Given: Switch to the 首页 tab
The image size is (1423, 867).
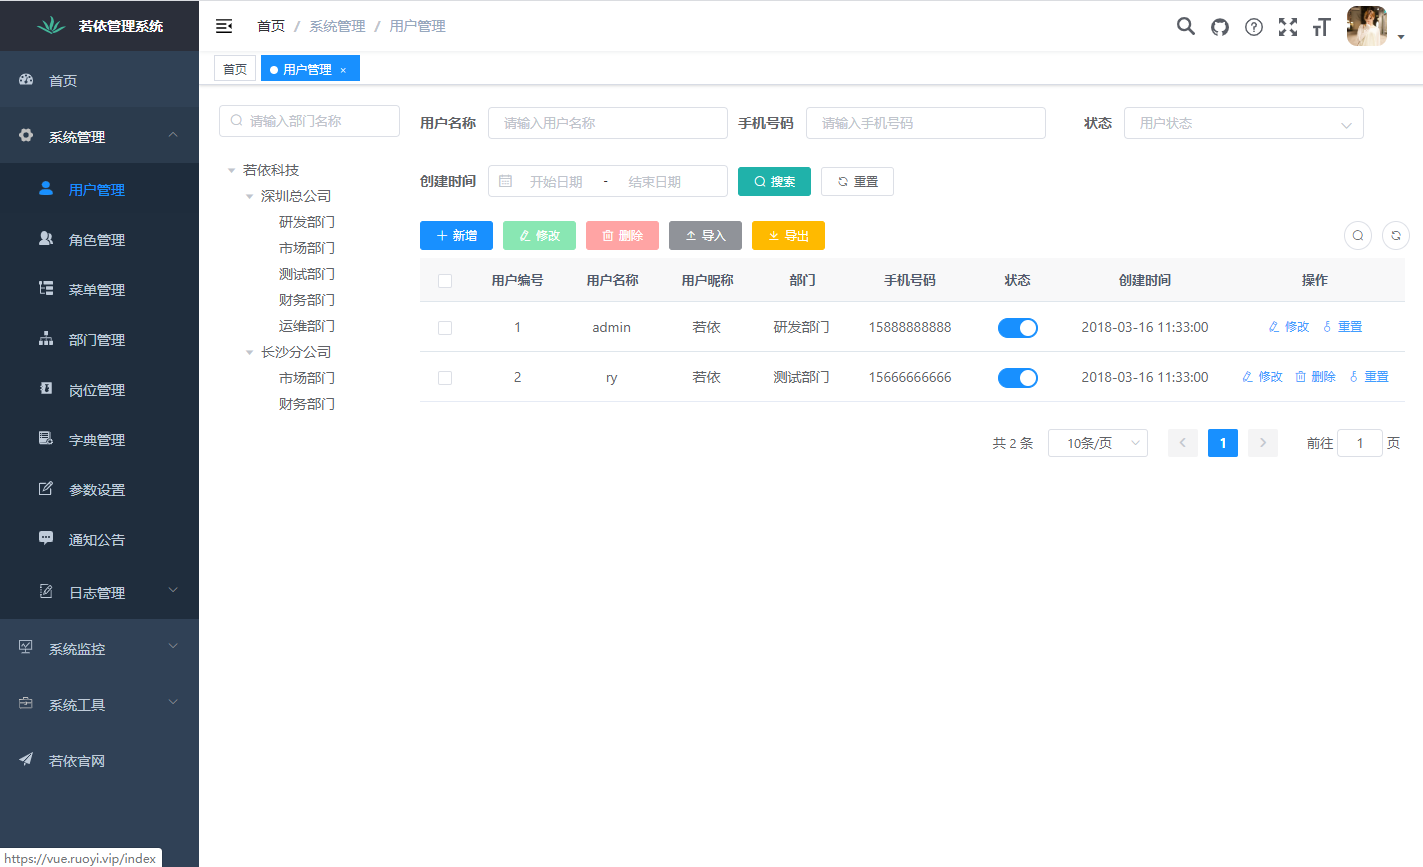Looking at the screenshot, I should [x=235, y=69].
